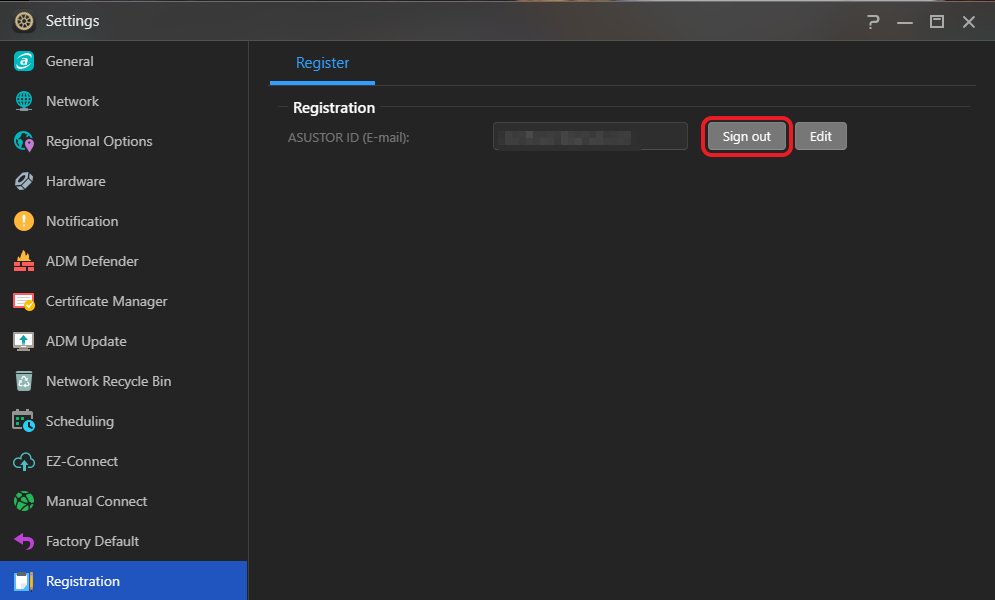Minimize the Settings window
This screenshot has width=995, height=600.
pos(905,22)
